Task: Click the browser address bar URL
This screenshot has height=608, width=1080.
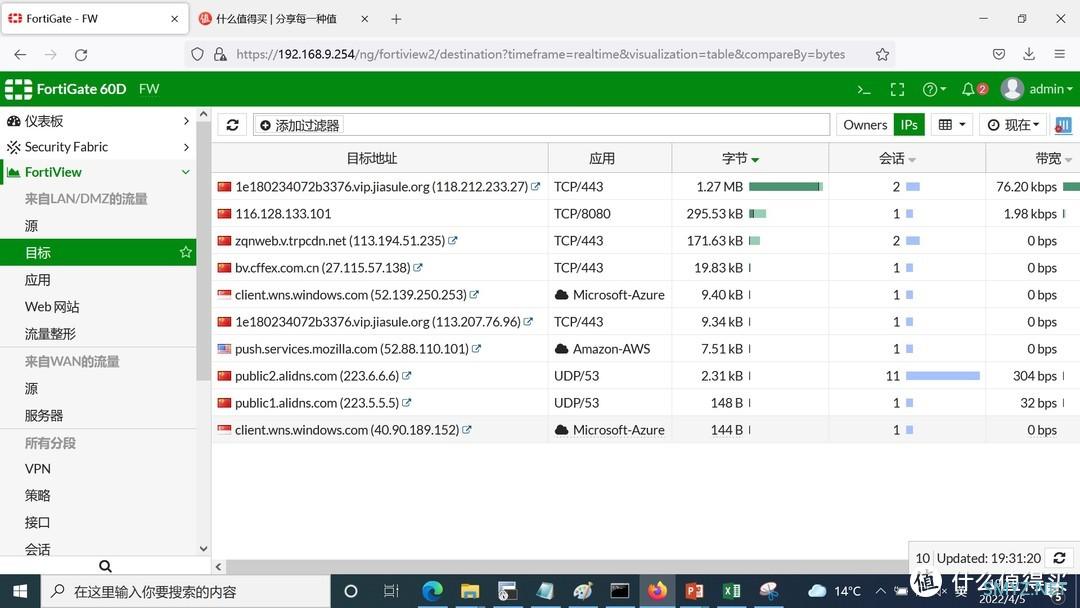Action: (x=541, y=54)
